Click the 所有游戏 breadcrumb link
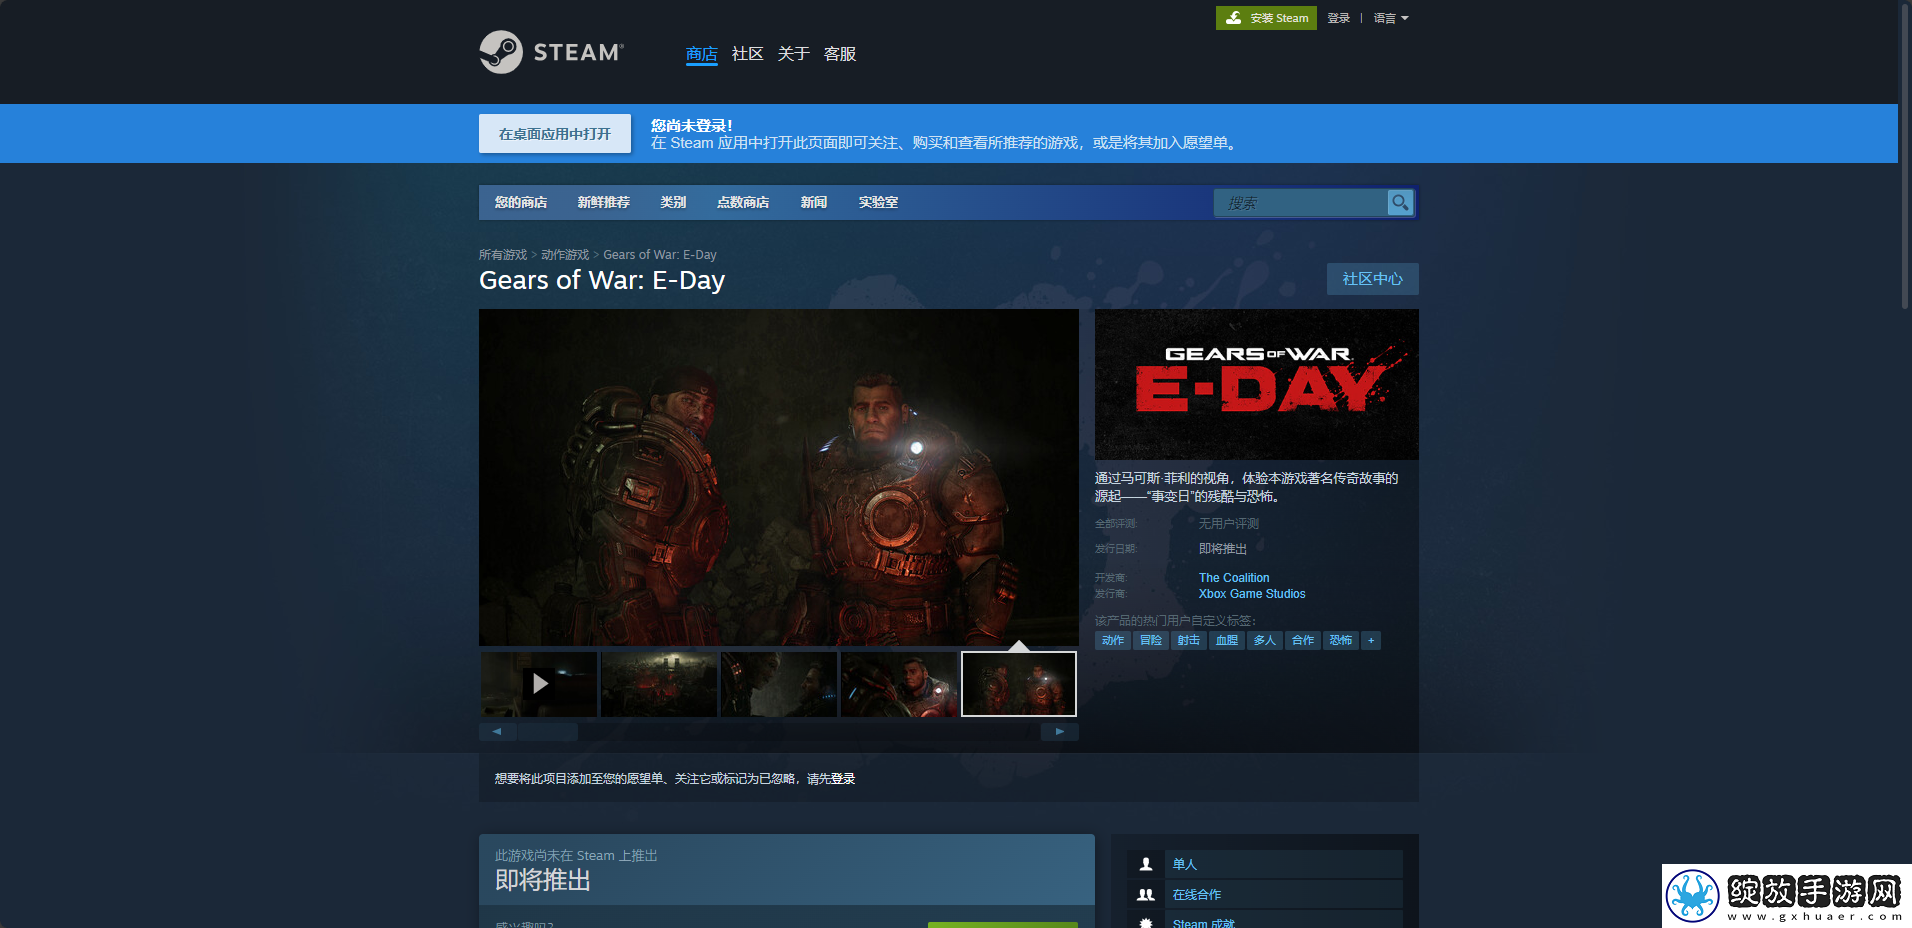The height and width of the screenshot is (928, 1912). coord(503,255)
